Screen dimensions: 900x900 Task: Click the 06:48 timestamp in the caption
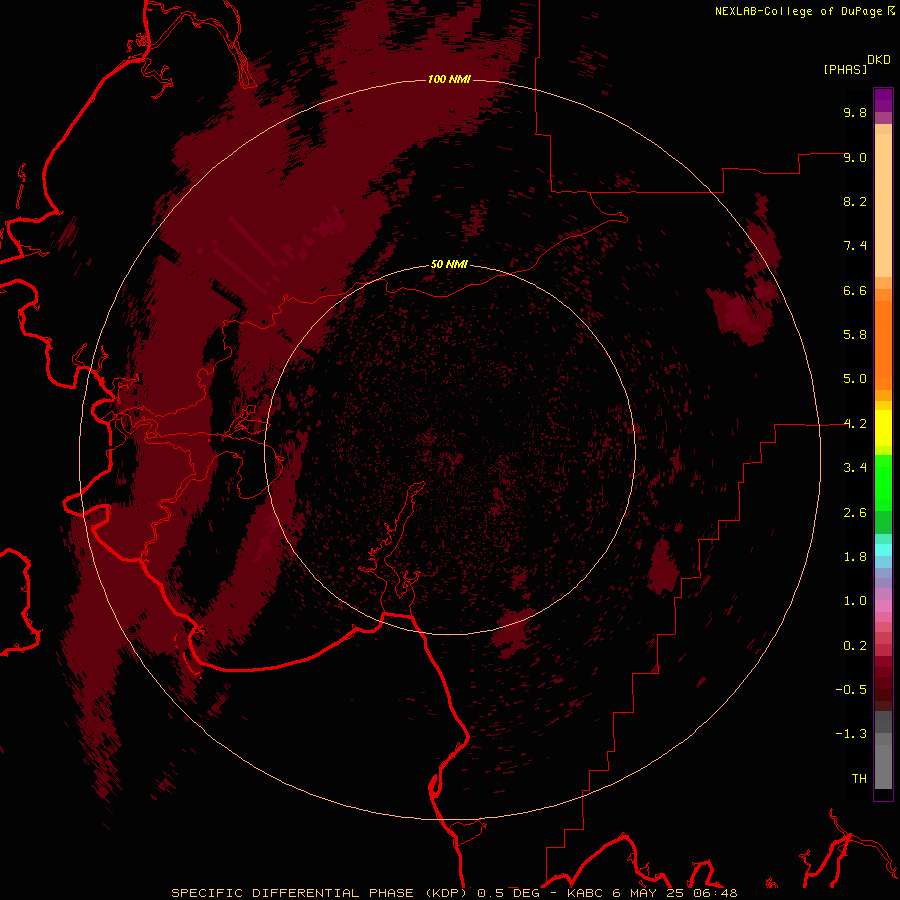pyautogui.click(x=717, y=893)
